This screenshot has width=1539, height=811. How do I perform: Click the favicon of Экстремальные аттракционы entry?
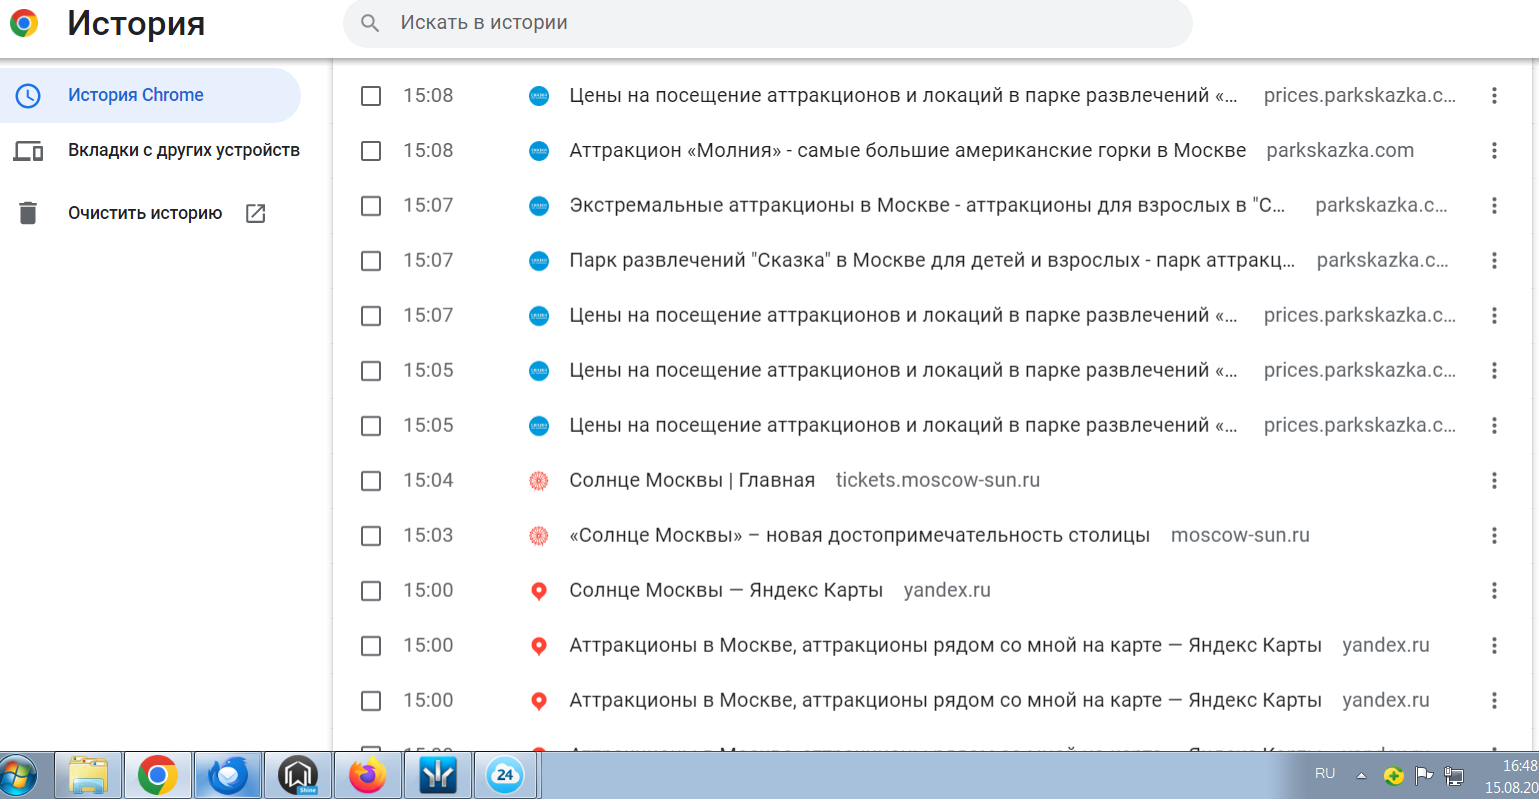(x=539, y=206)
